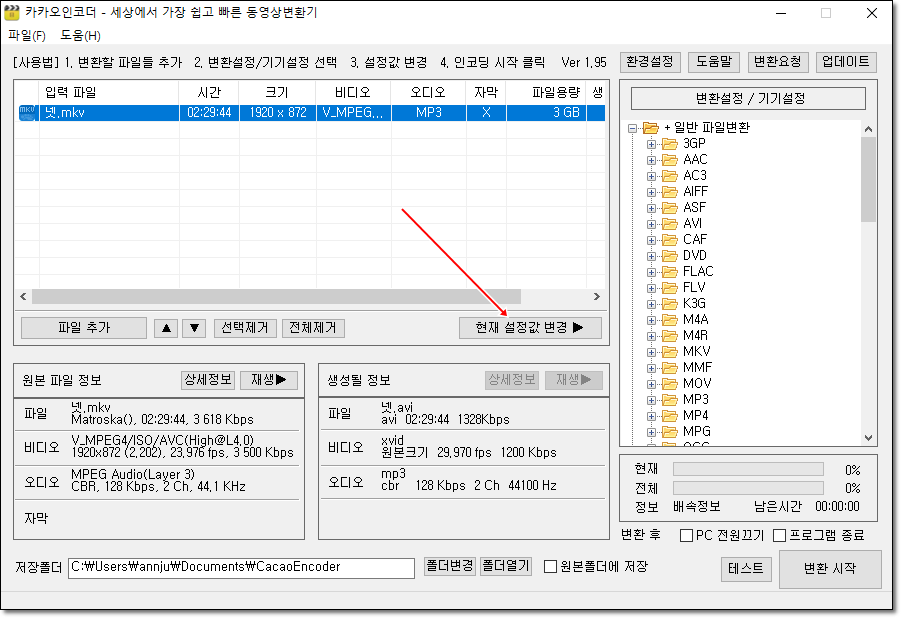Move selected file down with ▼ button
The height and width of the screenshot is (618, 901).
pyautogui.click(x=194, y=328)
